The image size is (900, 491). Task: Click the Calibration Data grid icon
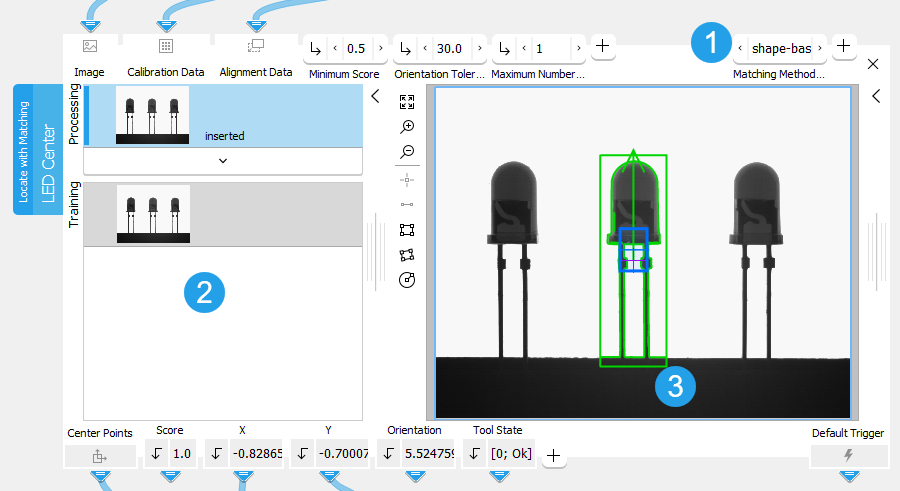point(166,46)
